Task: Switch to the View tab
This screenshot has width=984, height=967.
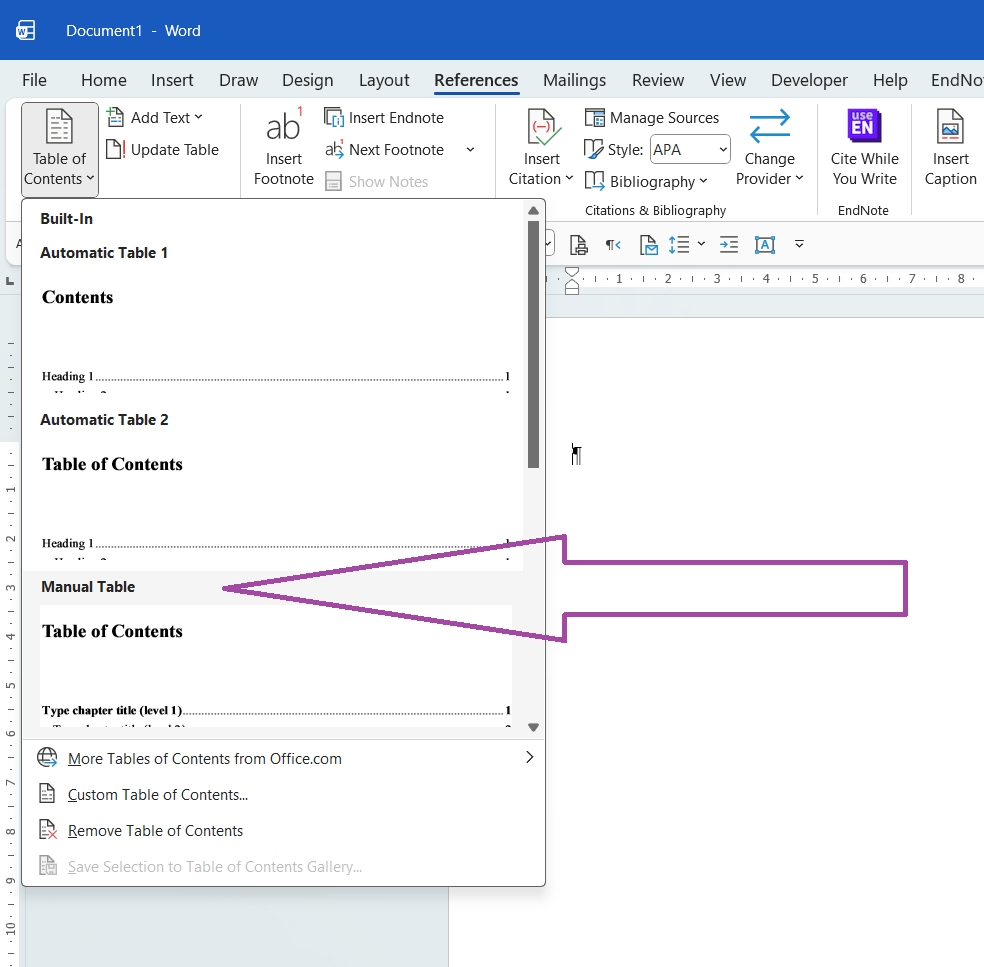Action: pyautogui.click(x=728, y=80)
